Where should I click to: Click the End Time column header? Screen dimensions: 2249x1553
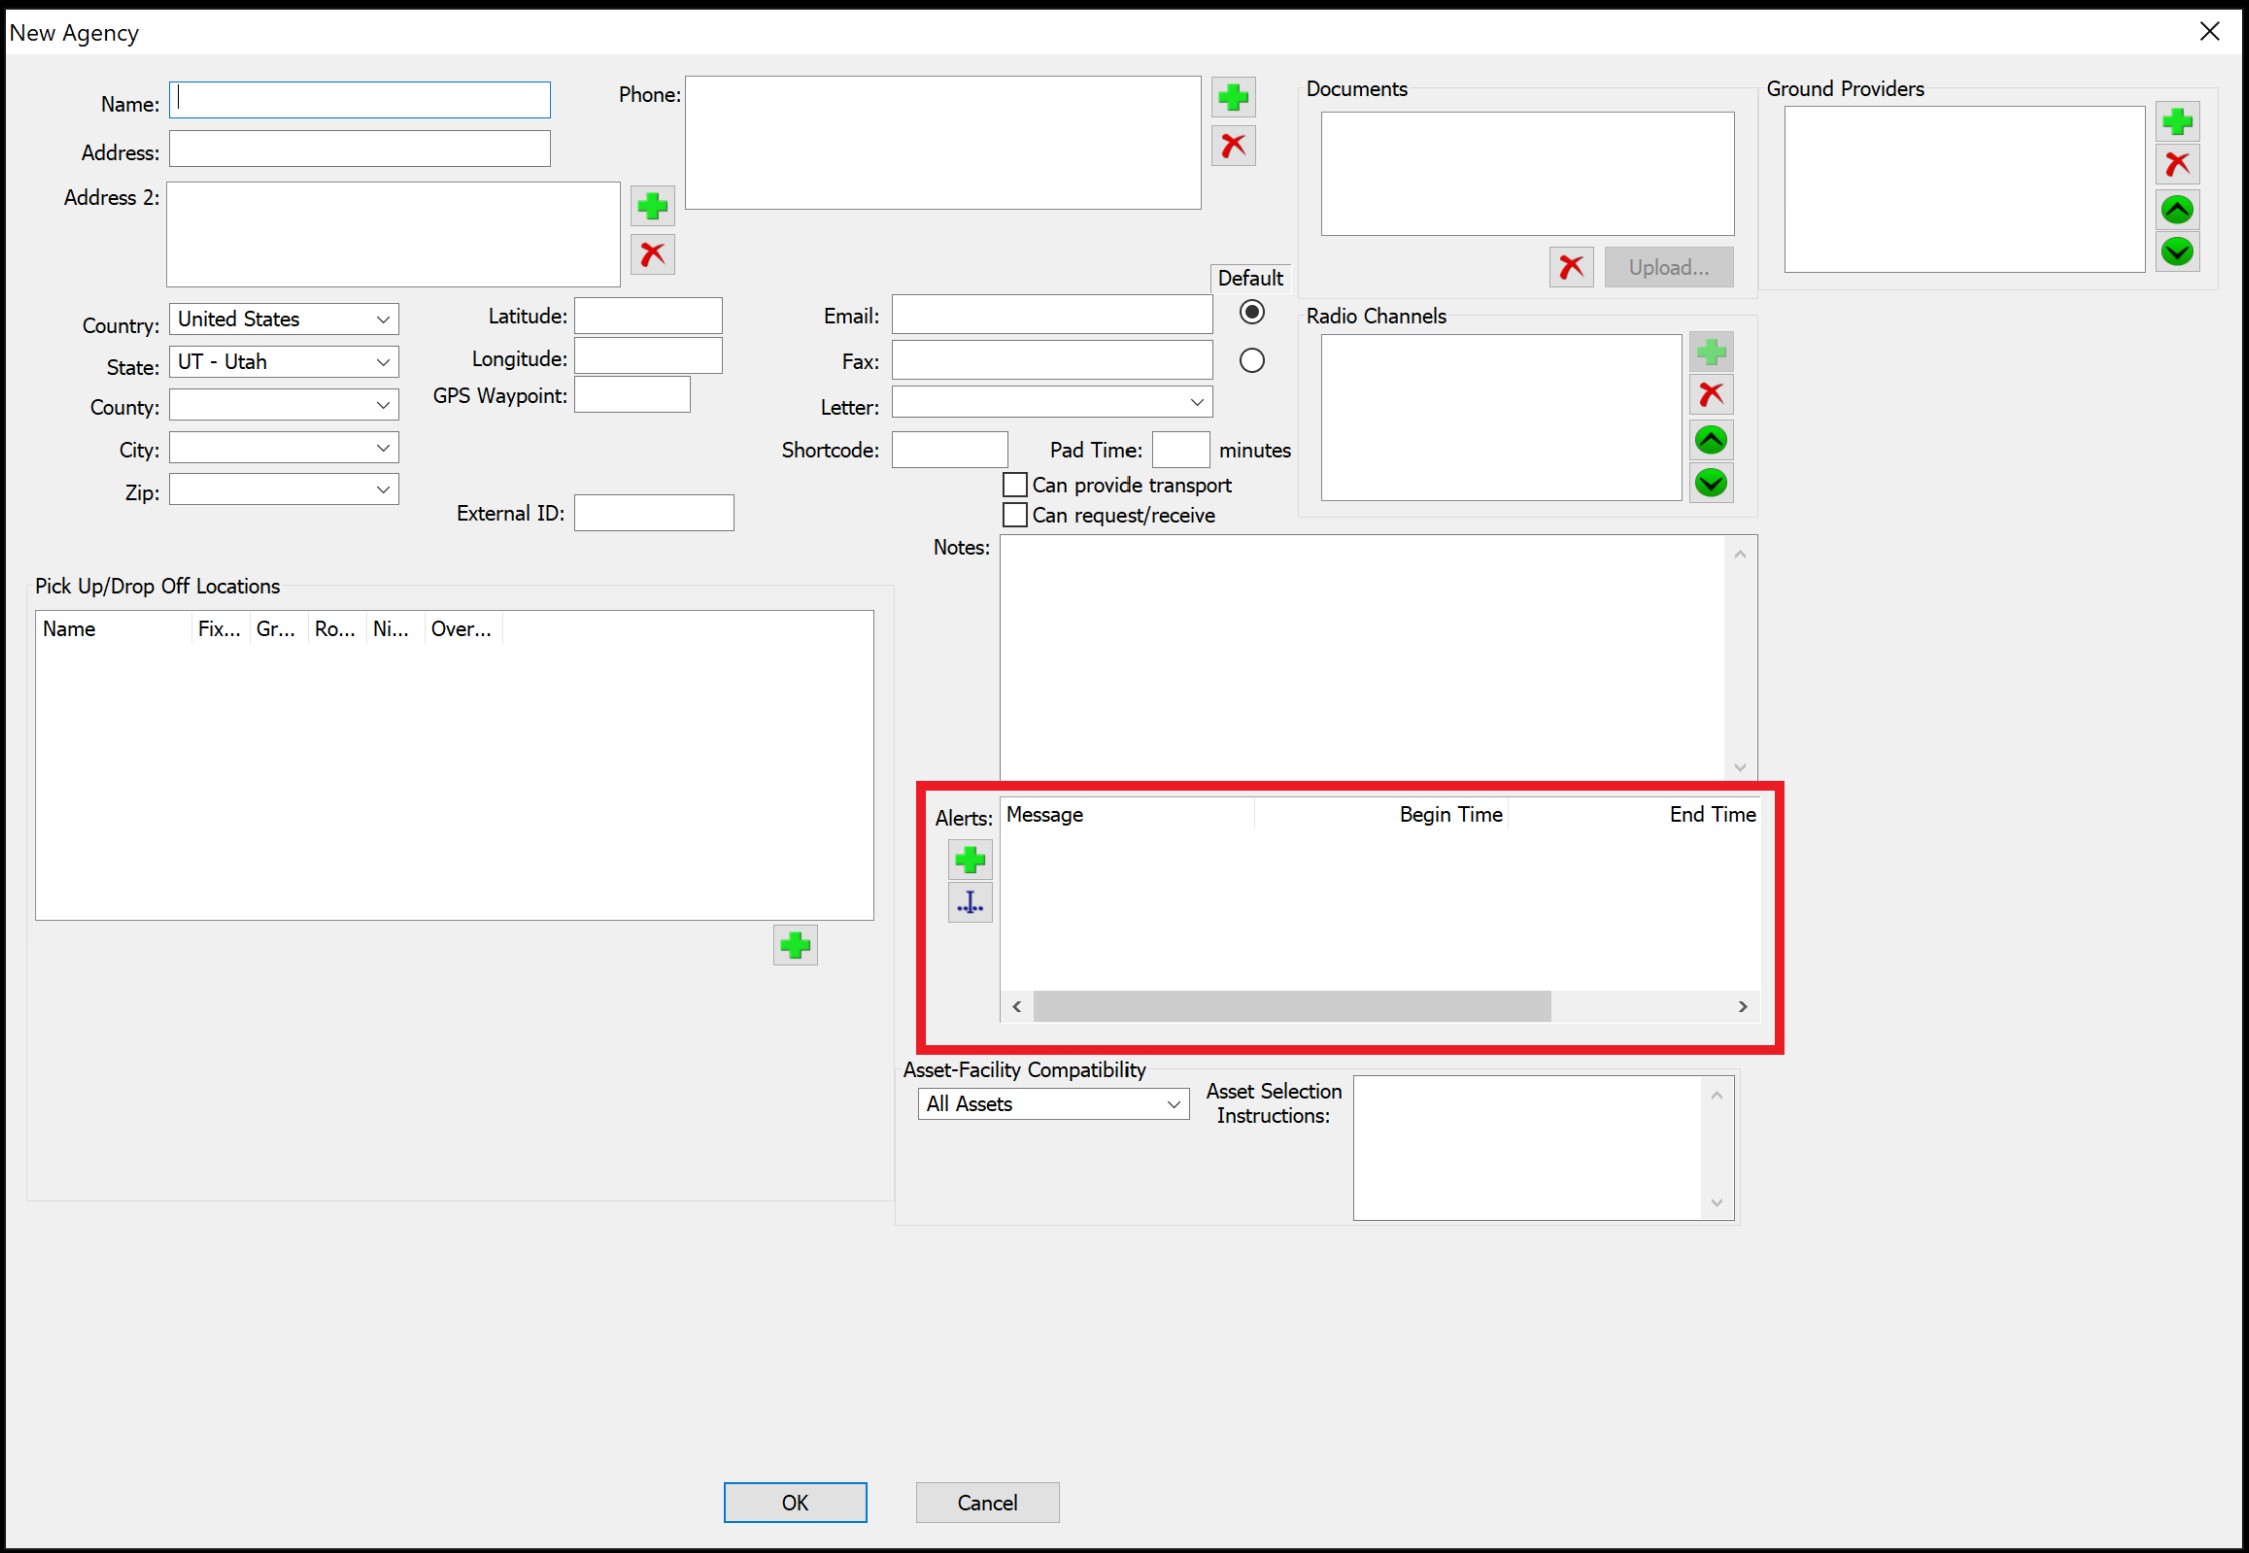click(x=1634, y=815)
